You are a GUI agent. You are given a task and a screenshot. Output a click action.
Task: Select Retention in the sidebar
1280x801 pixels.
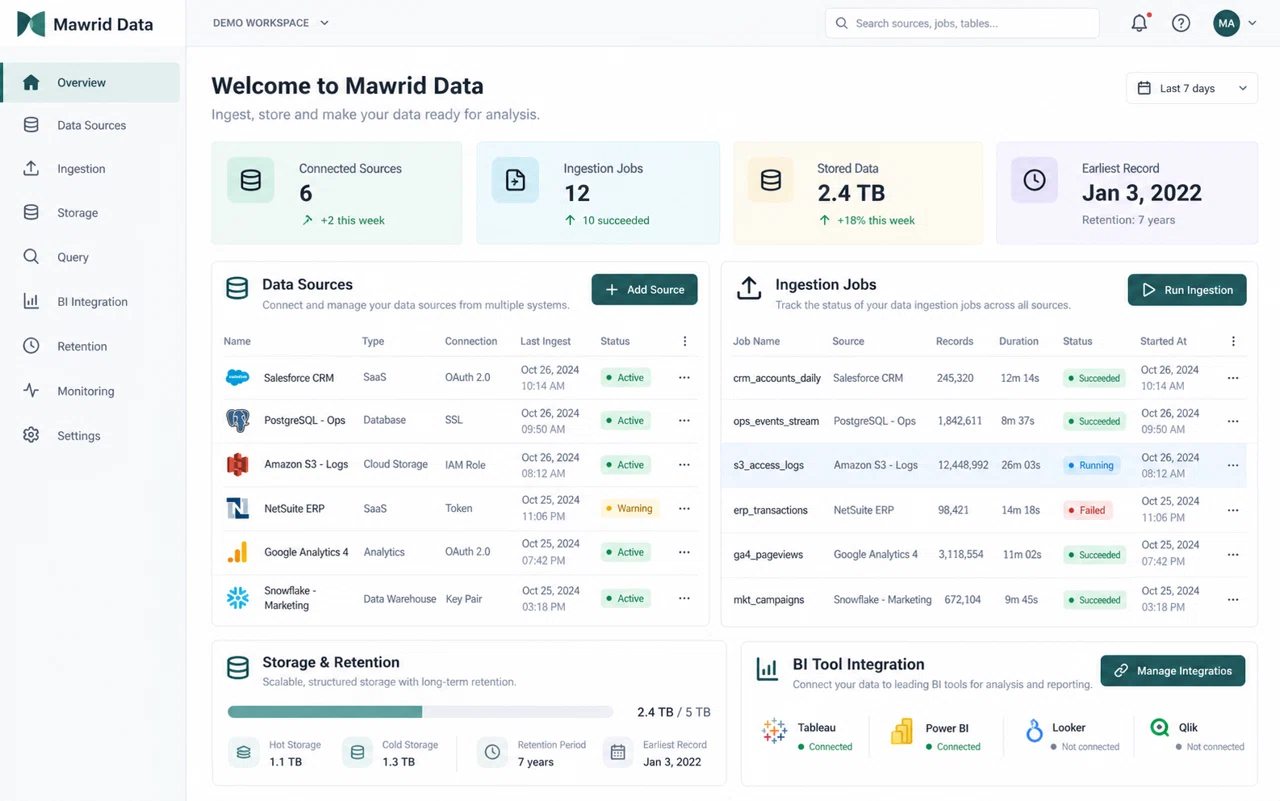coord(91,346)
